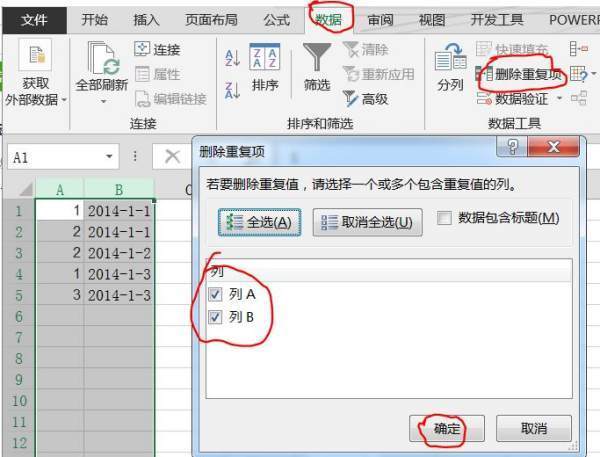Switch to the 开始 ribbon tab
Viewport: 600px width, 457px height.
pos(94,20)
